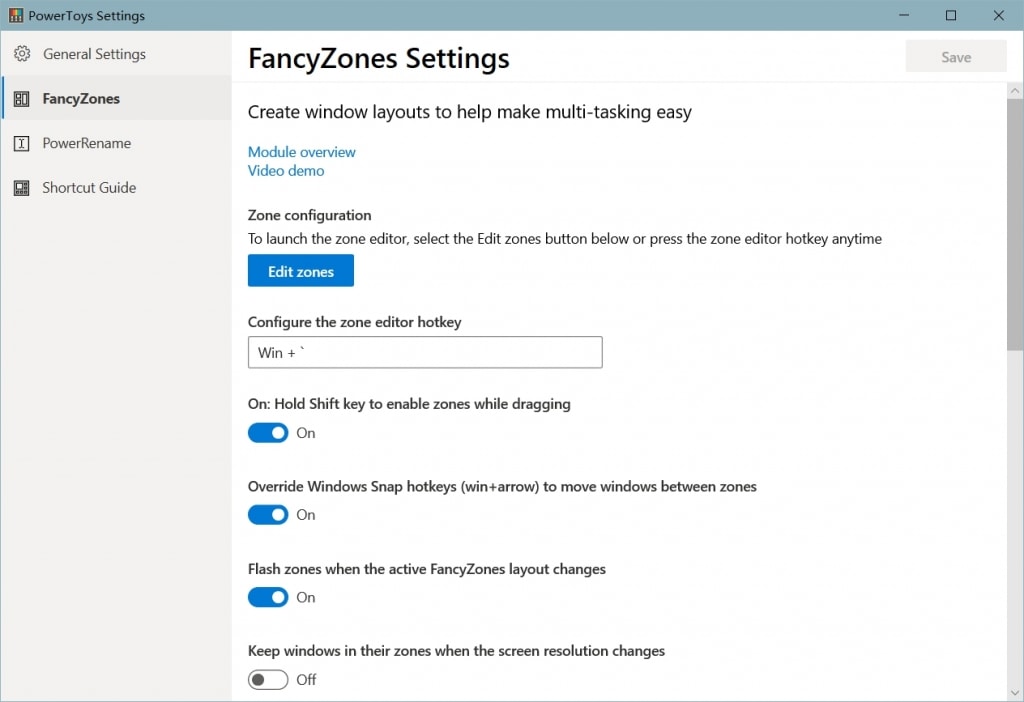Select FancyZones in the sidebar
1024x702 pixels.
116,99
